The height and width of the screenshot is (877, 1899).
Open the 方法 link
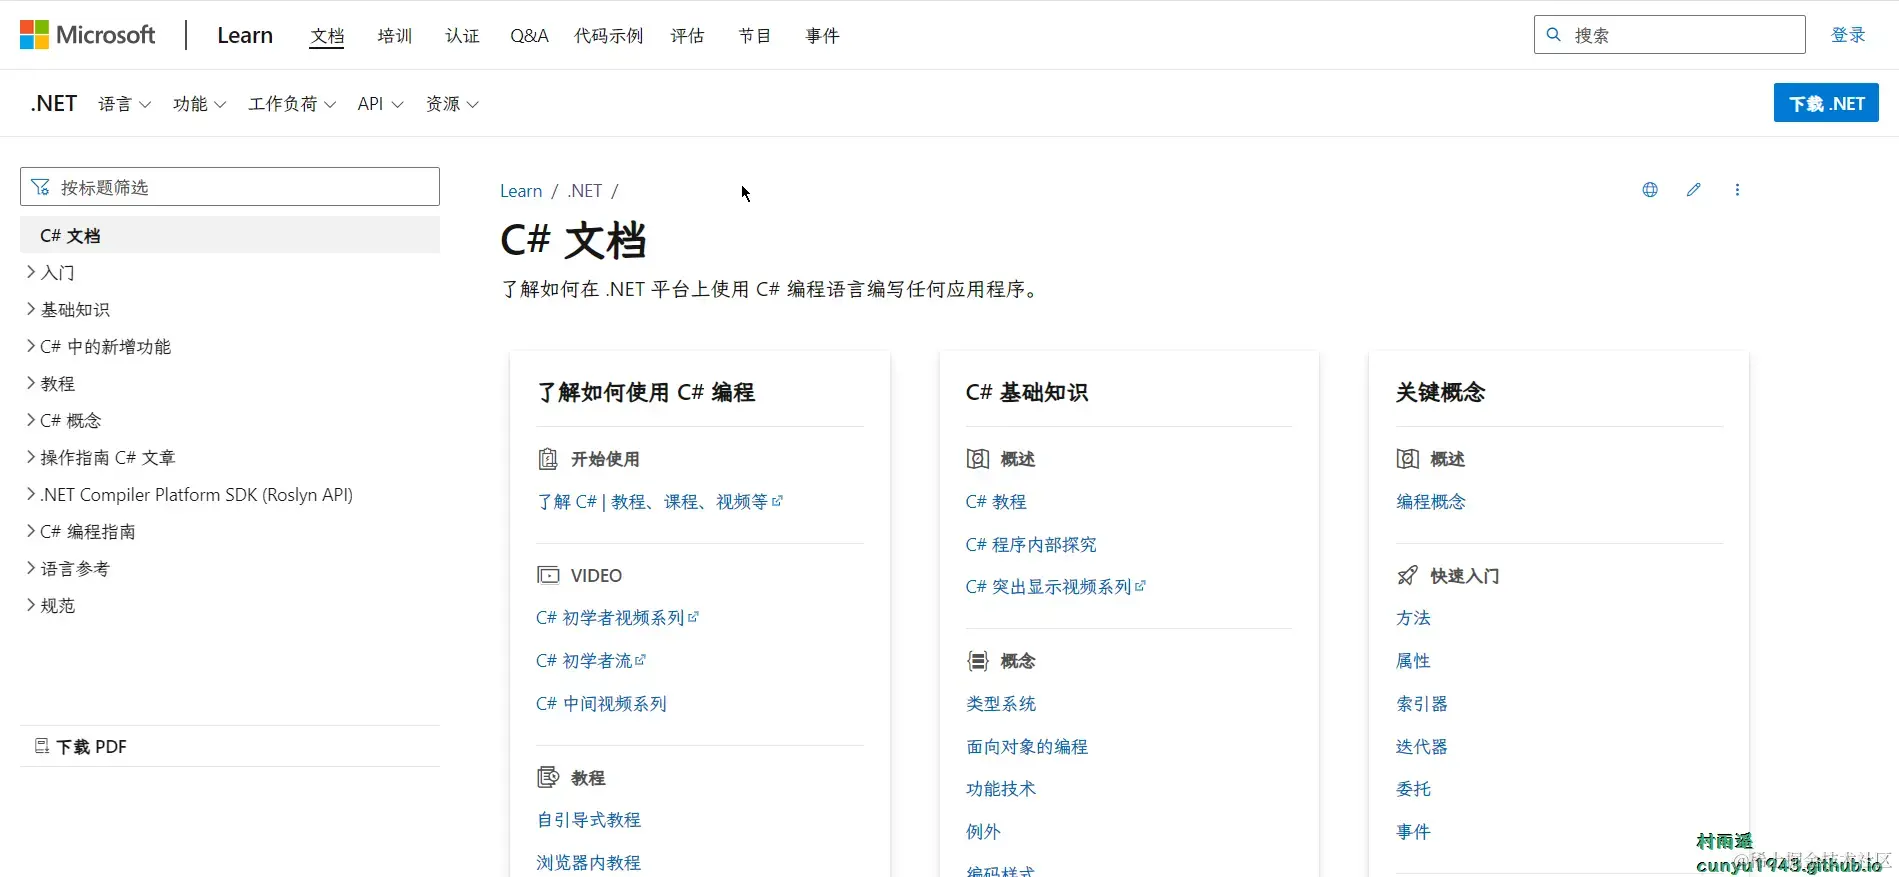pos(1413,617)
